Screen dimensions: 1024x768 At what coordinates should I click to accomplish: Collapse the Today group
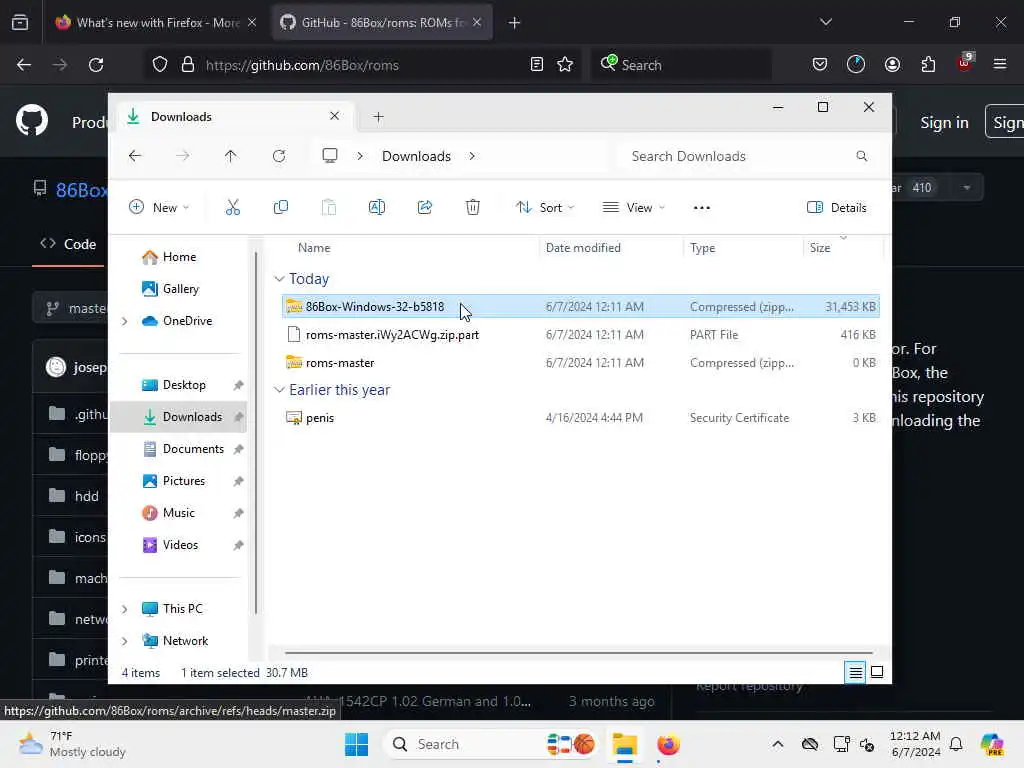point(280,279)
